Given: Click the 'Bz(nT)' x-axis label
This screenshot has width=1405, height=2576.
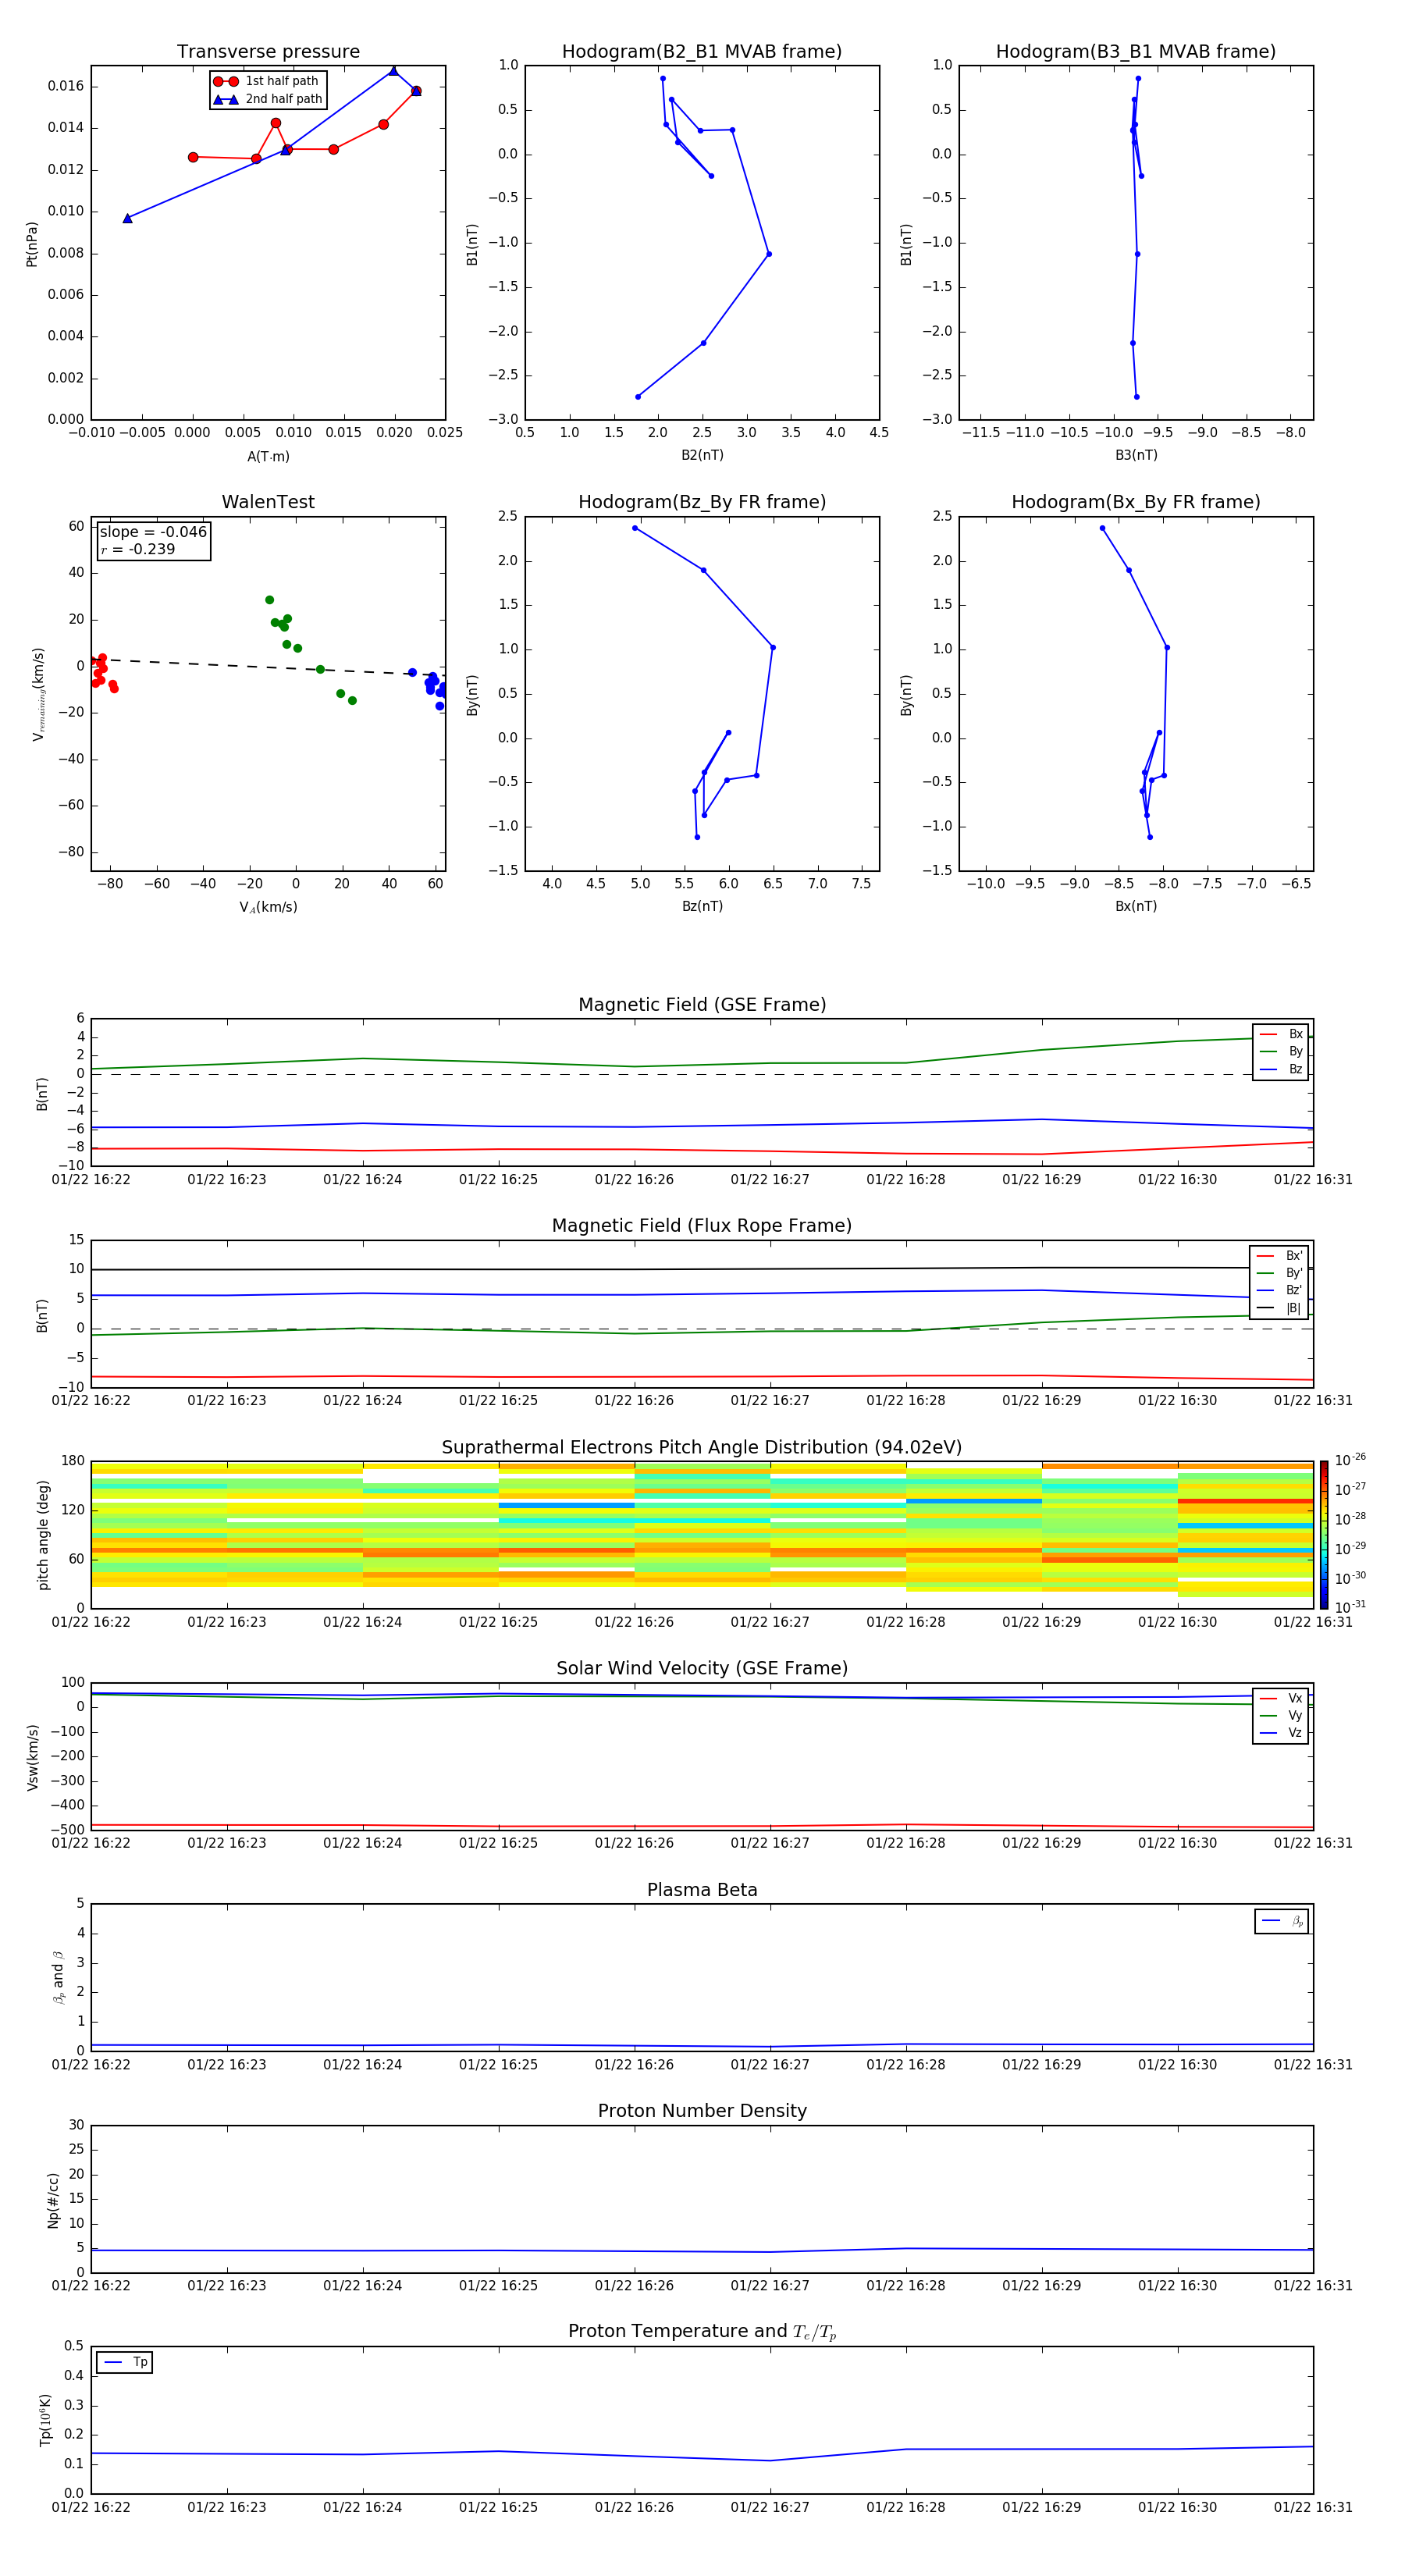Looking at the screenshot, I should pos(702,906).
